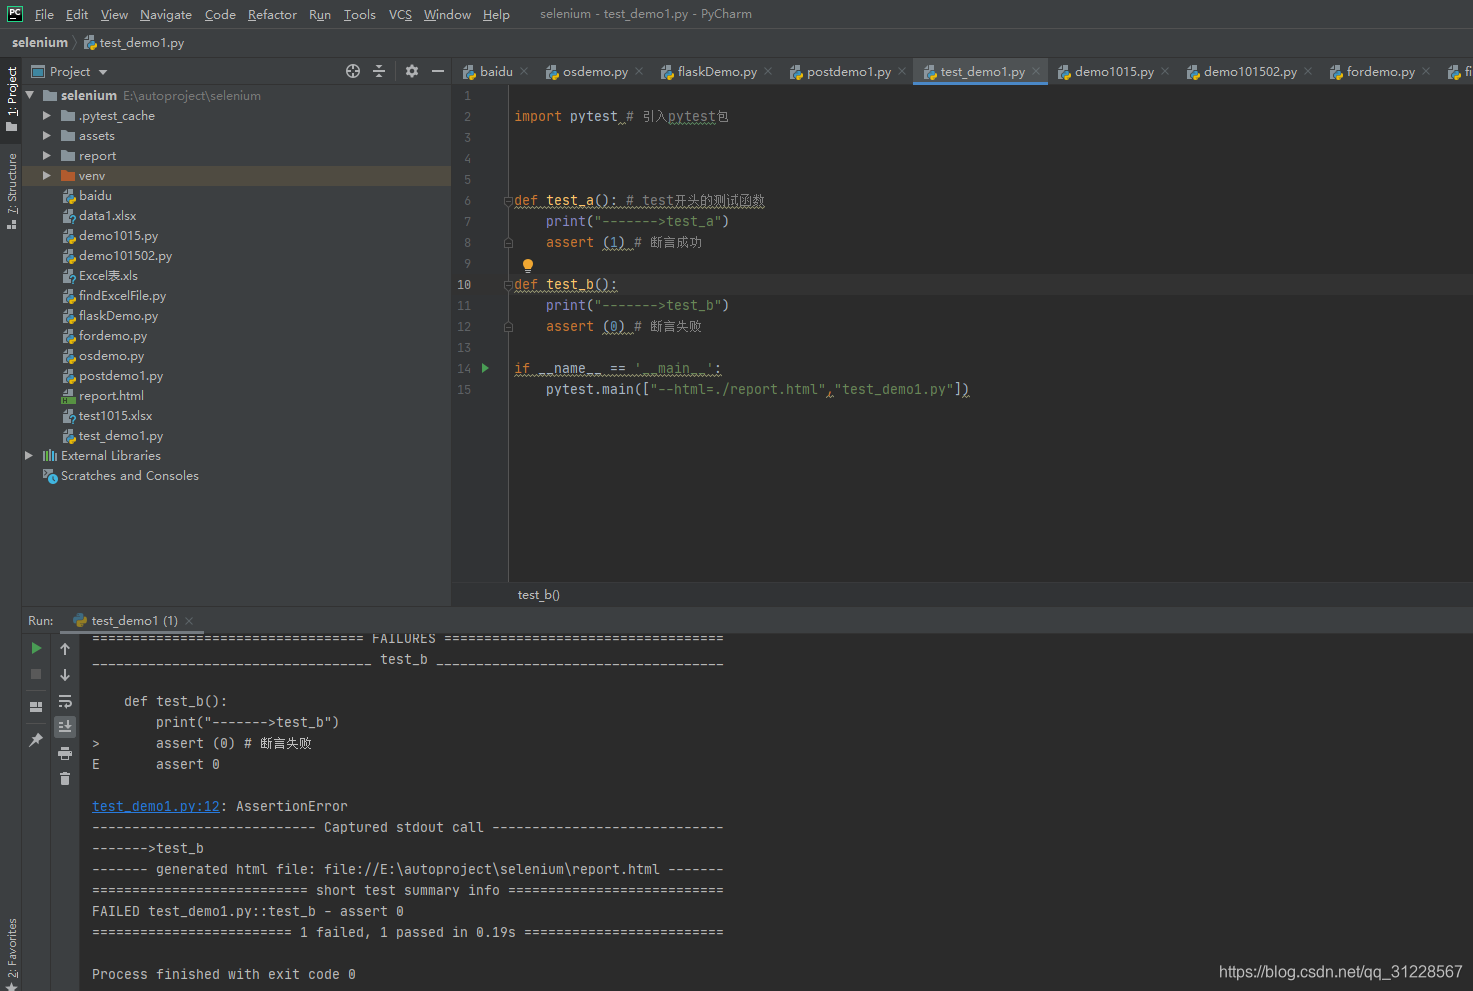Expand the External Libraries node
This screenshot has width=1473, height=991.
point(29,455)
